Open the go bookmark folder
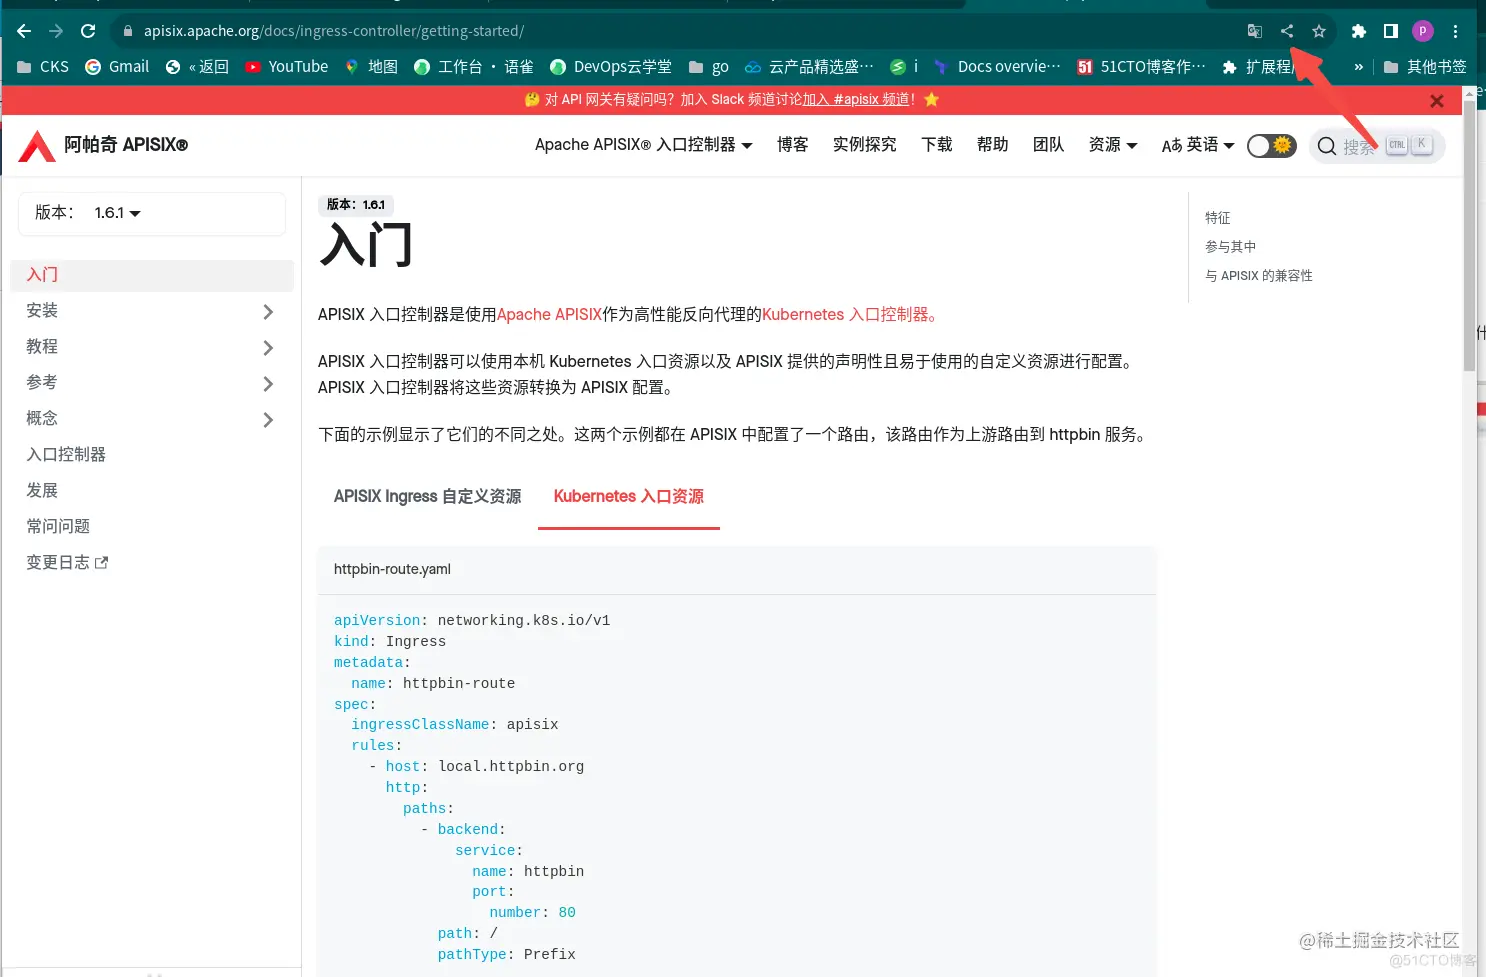 coord(709,67)
